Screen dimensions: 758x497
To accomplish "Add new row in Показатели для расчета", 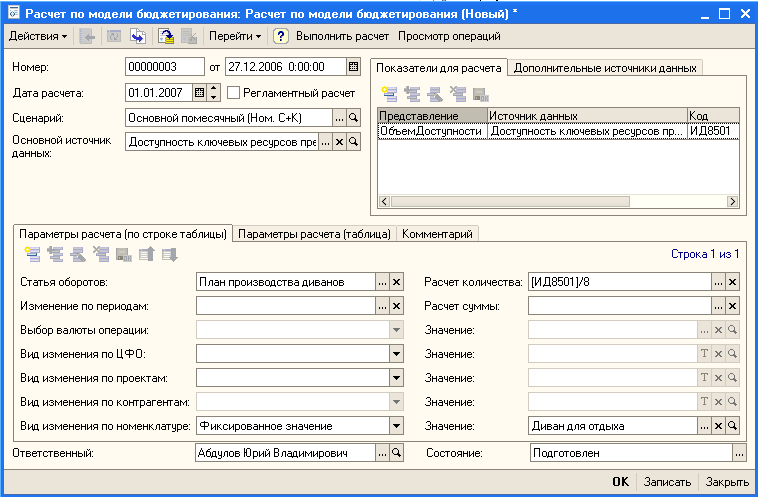I will tap(387, 94).
